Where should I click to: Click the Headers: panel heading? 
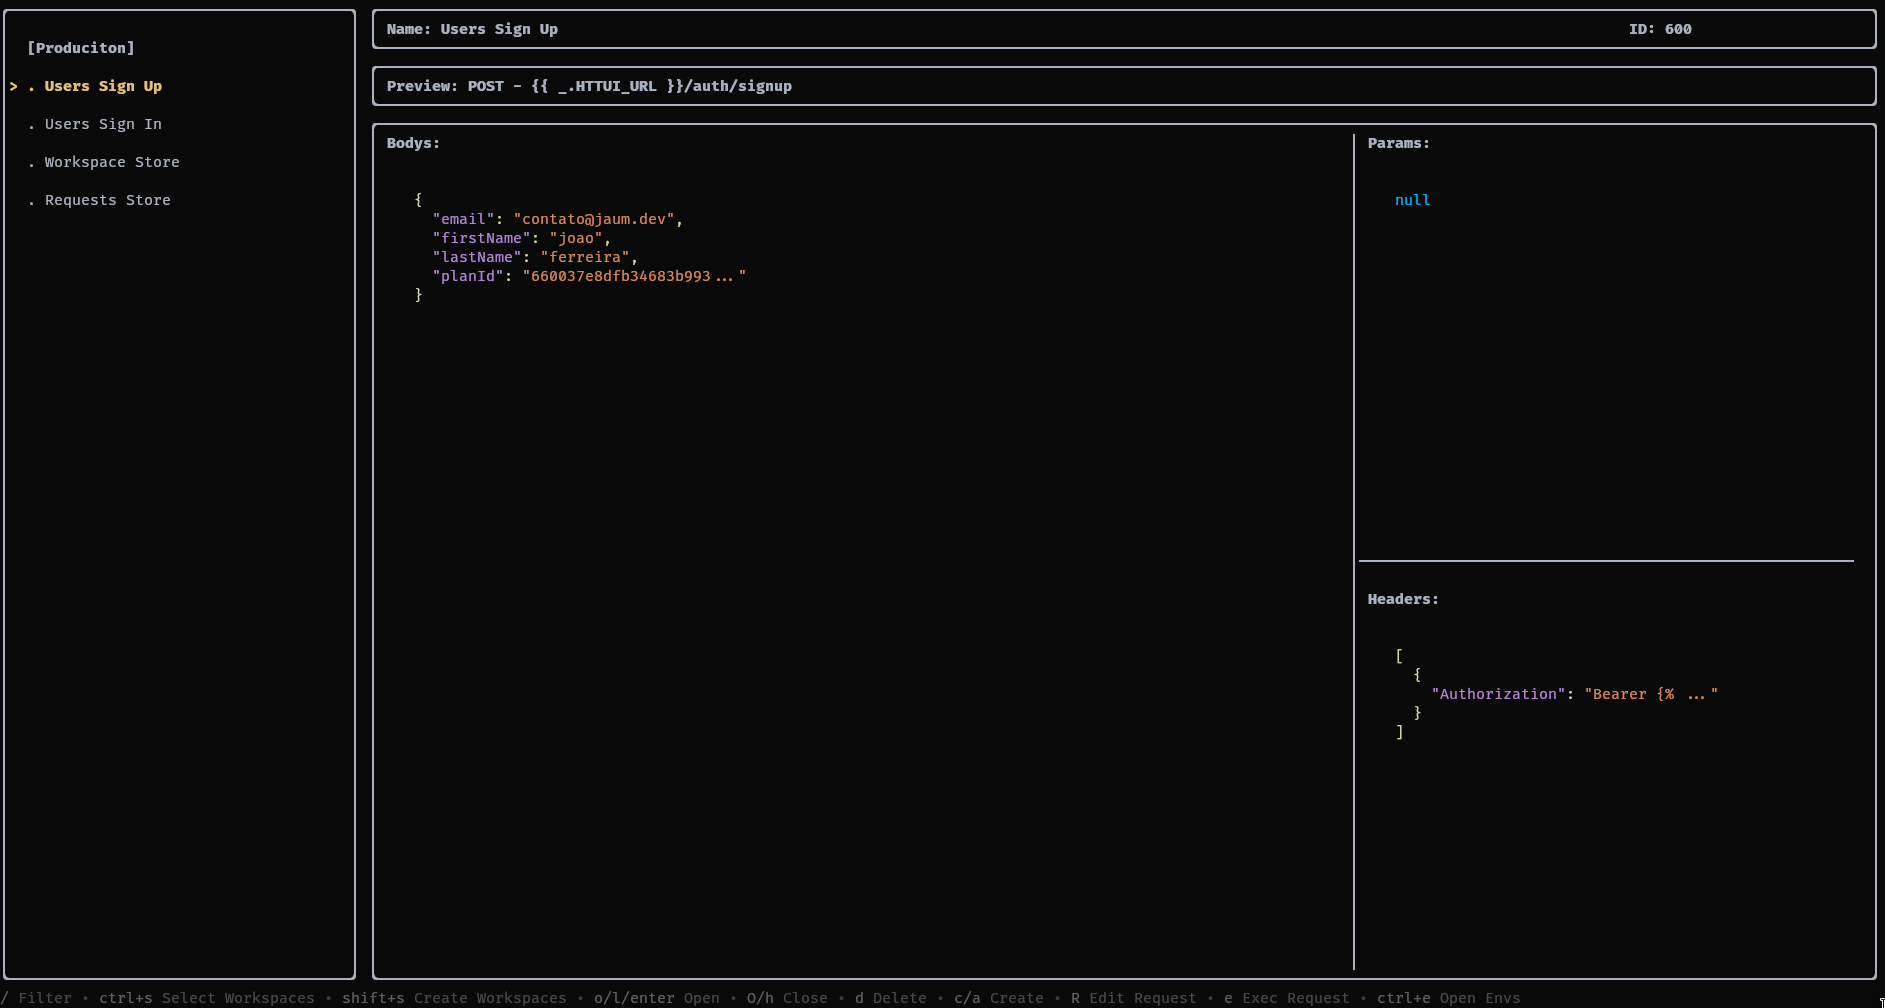pyautogui.click(x=1403, y=599)
